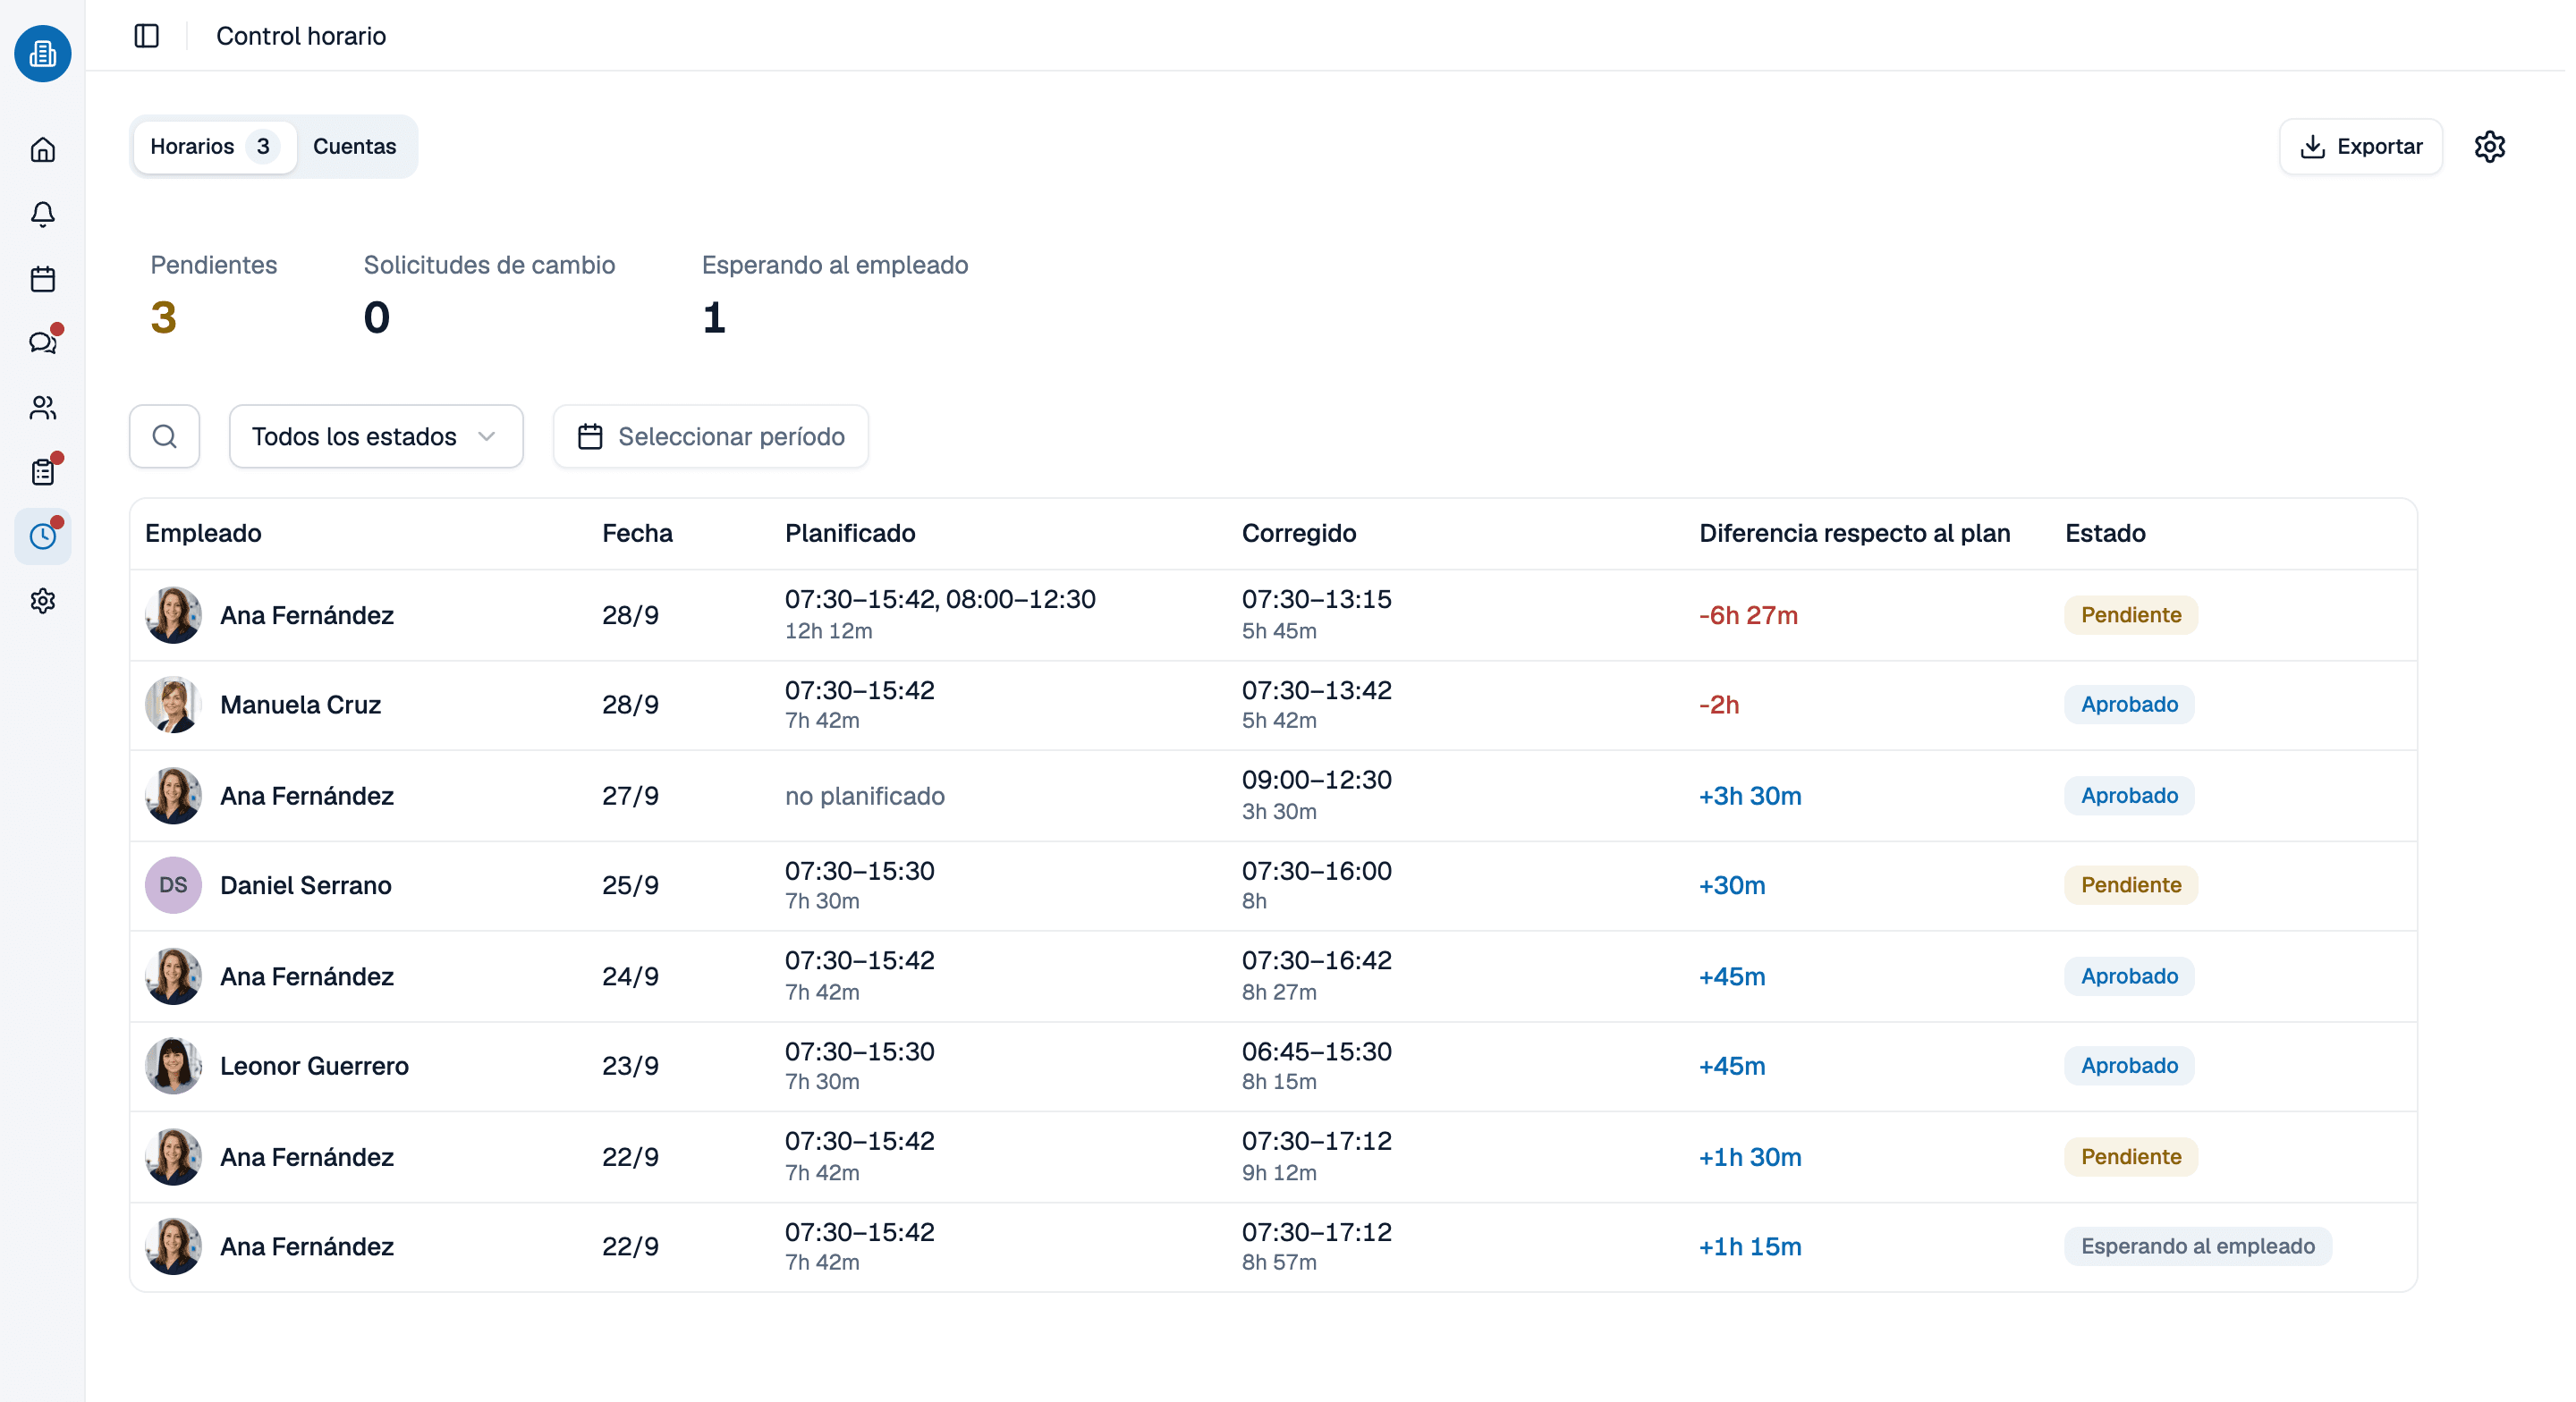Open the chat messages icon

pyautogui.click(x=43, y=343)
